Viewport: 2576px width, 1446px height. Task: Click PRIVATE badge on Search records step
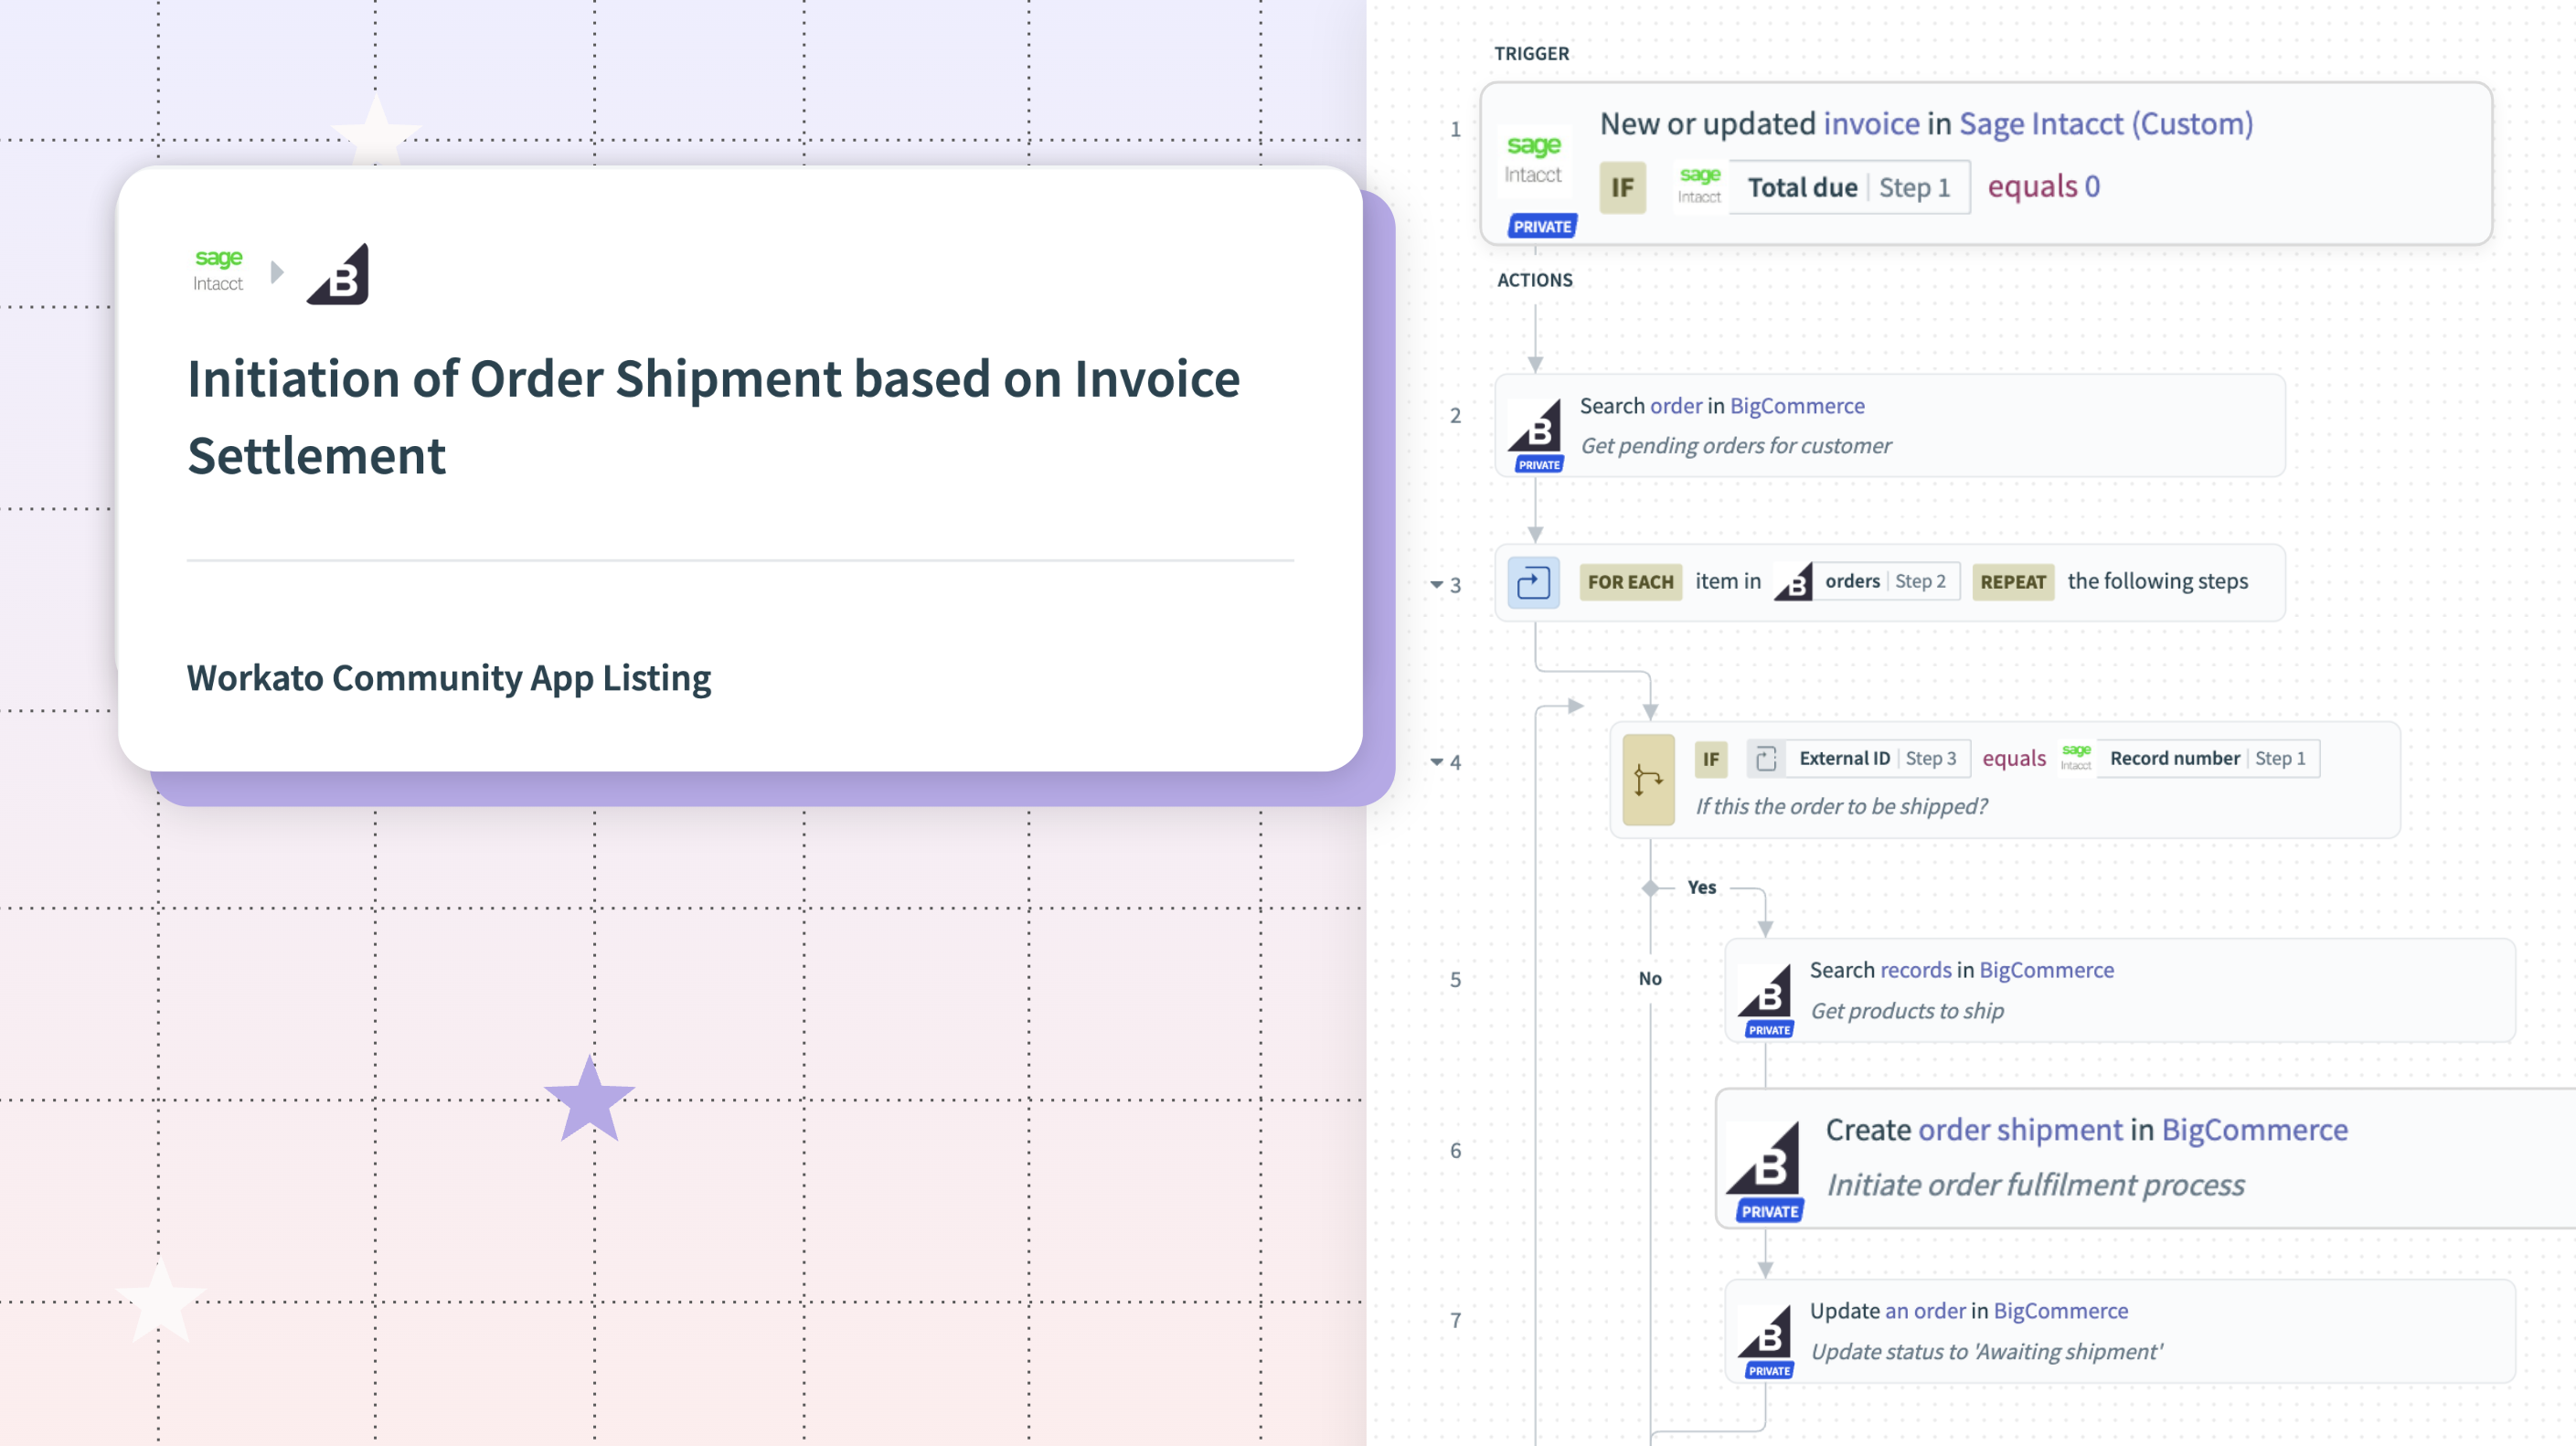[x=1769, y=1030]
